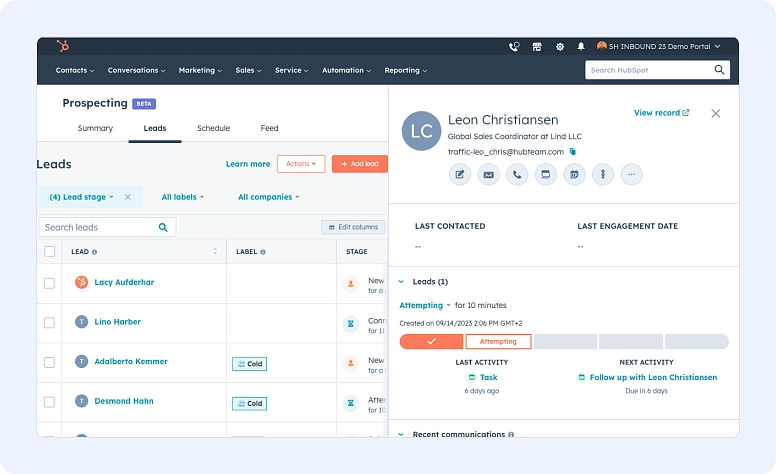The image size is (776, 474).
Task: Open the Marketing menu
Action: point(200,70)
